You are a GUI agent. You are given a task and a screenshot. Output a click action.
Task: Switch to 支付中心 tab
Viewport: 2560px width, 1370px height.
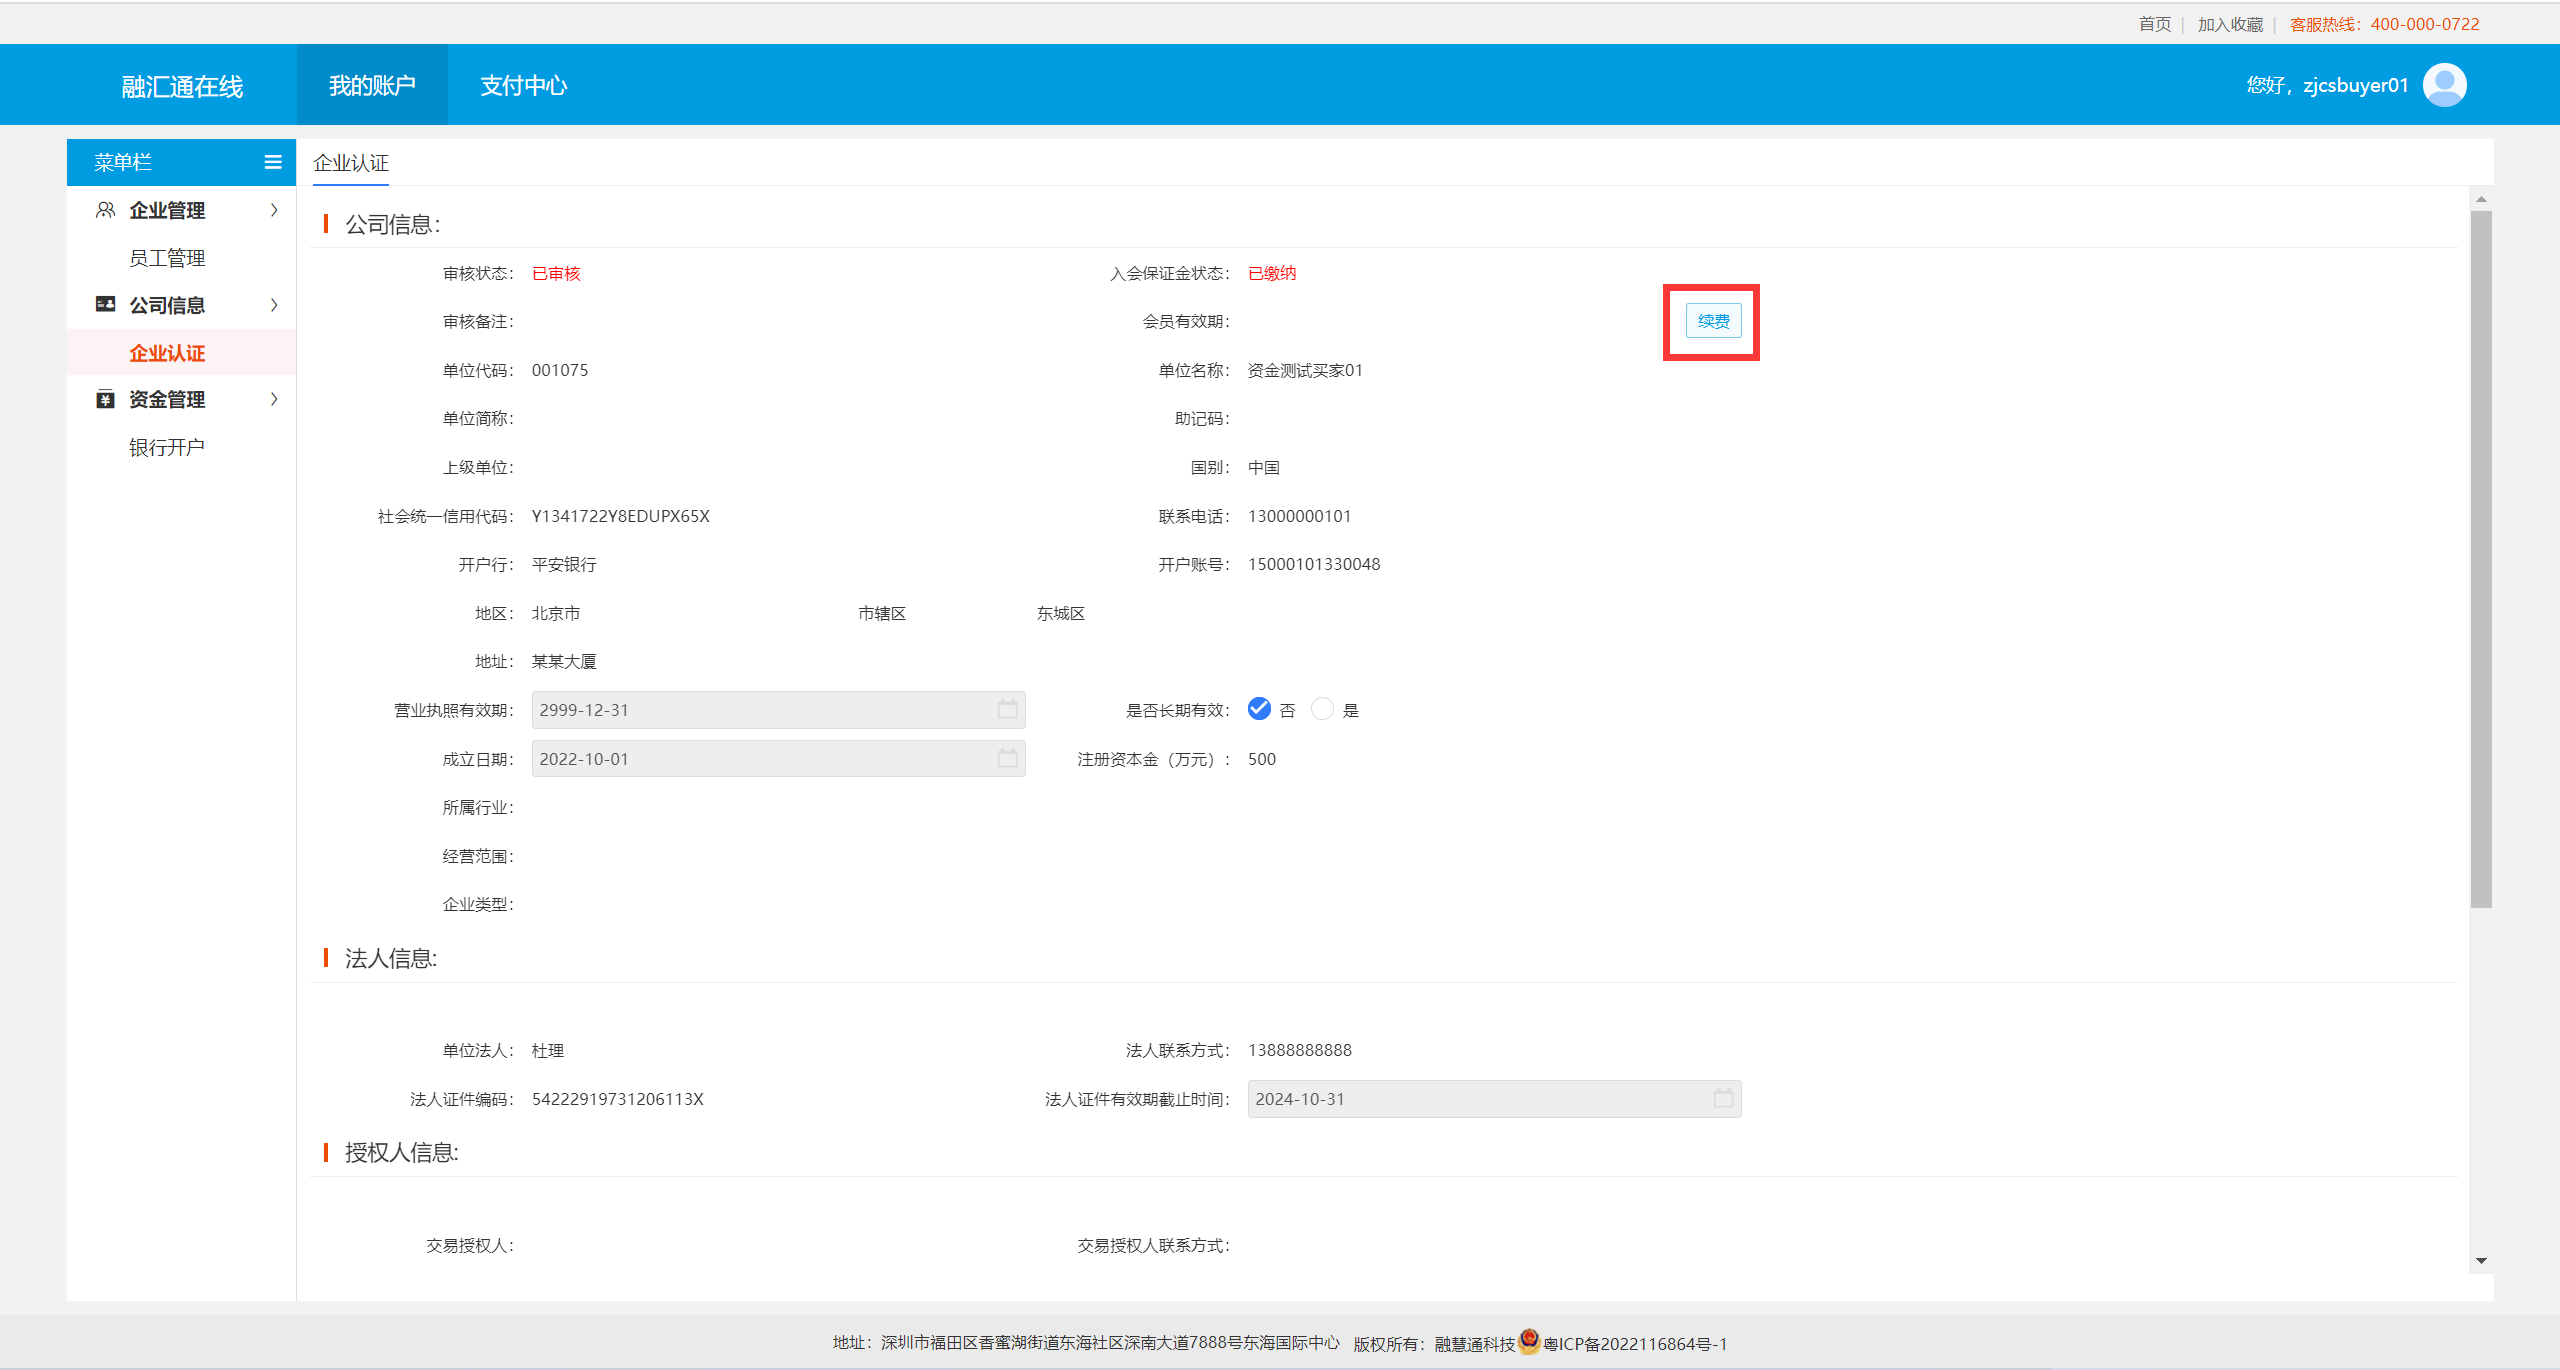coord(523,86)
